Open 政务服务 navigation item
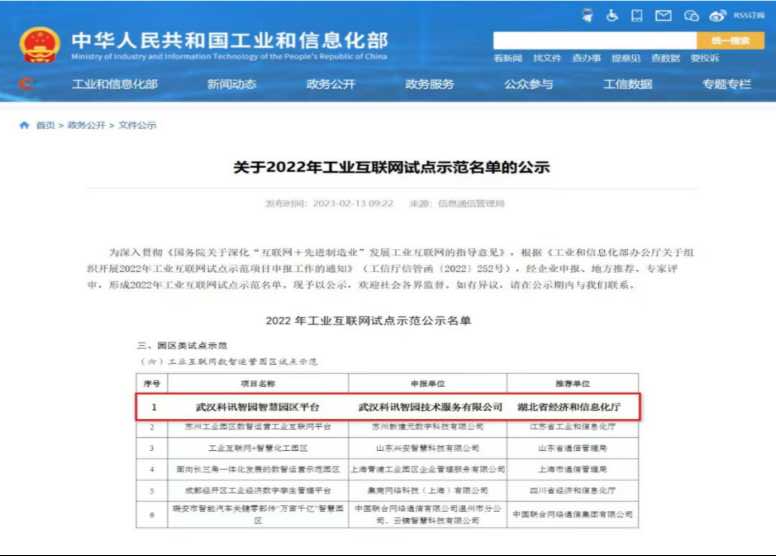The image size is (776, 556). 430,85
